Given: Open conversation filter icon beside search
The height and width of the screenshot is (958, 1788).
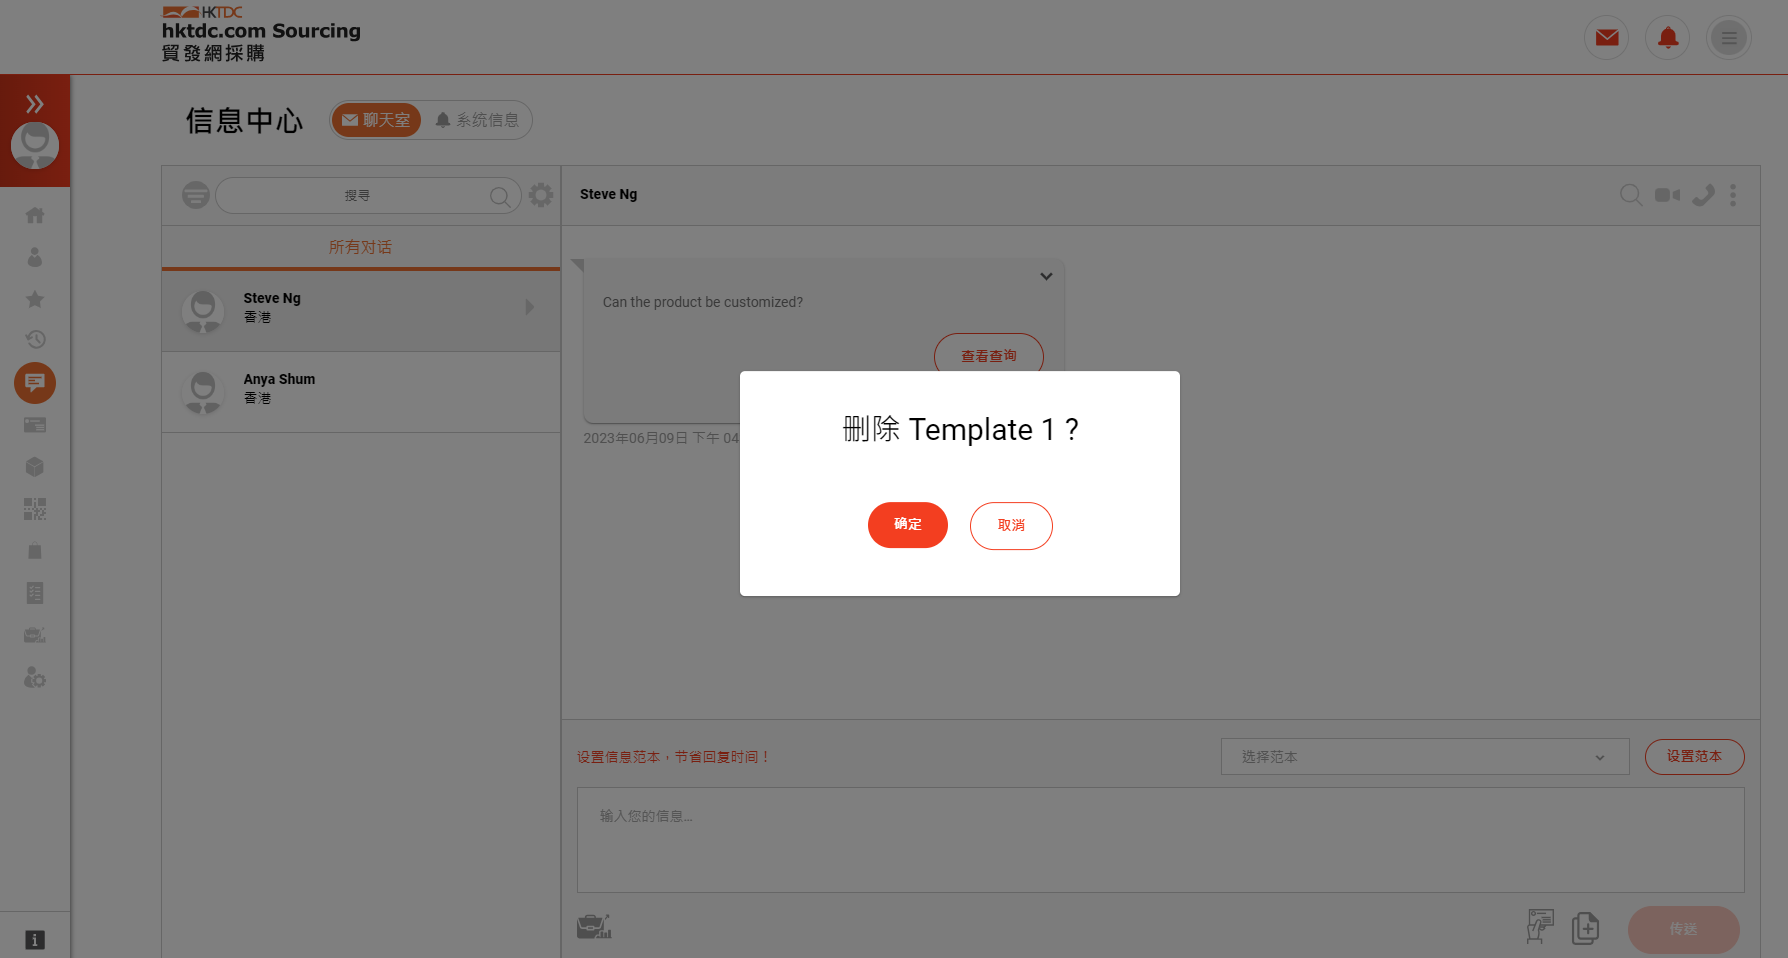Looking at the screenshot, I should (x=196, y=195).
